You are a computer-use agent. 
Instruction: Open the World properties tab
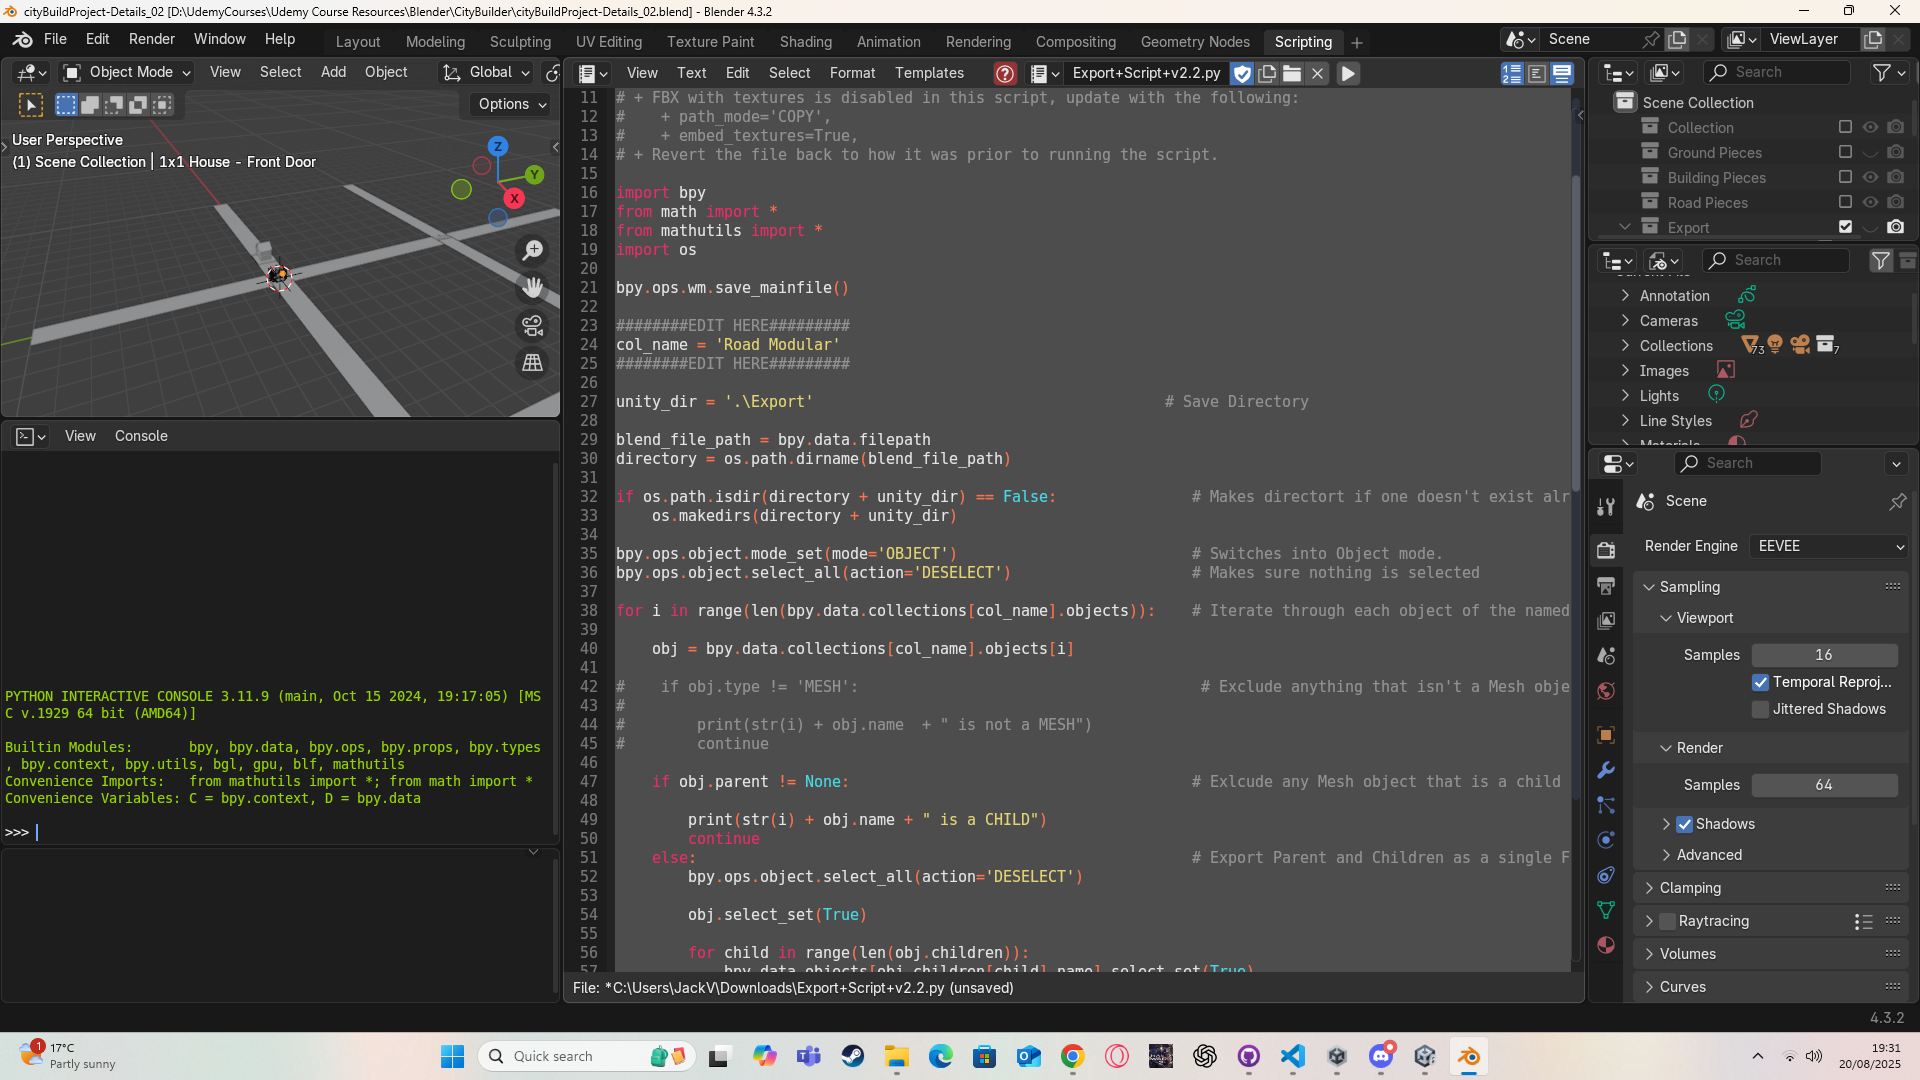click(1606, 691)
